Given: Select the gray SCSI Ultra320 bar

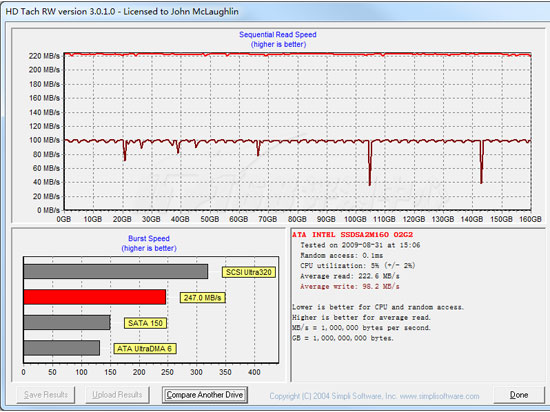Looking at the screenshot, I should pyautogui.click(x=116, y=271).
